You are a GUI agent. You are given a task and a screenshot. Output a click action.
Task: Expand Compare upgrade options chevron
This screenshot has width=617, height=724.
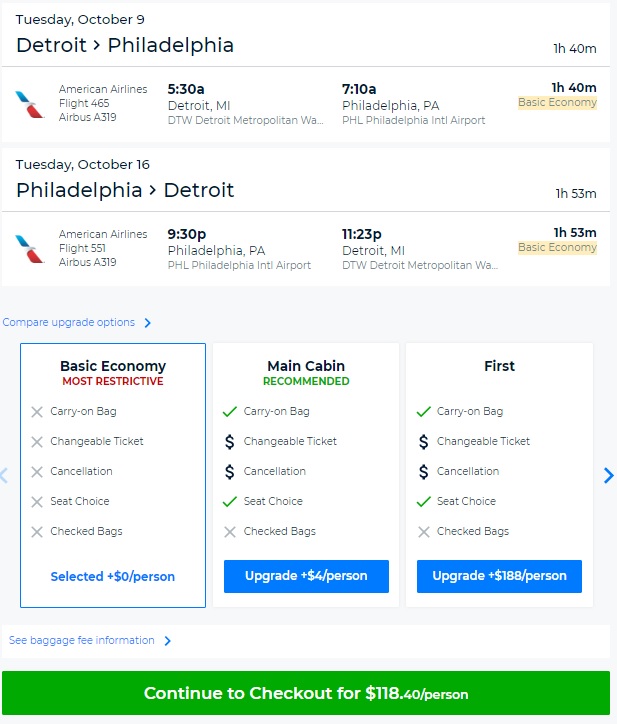point(148,323)
